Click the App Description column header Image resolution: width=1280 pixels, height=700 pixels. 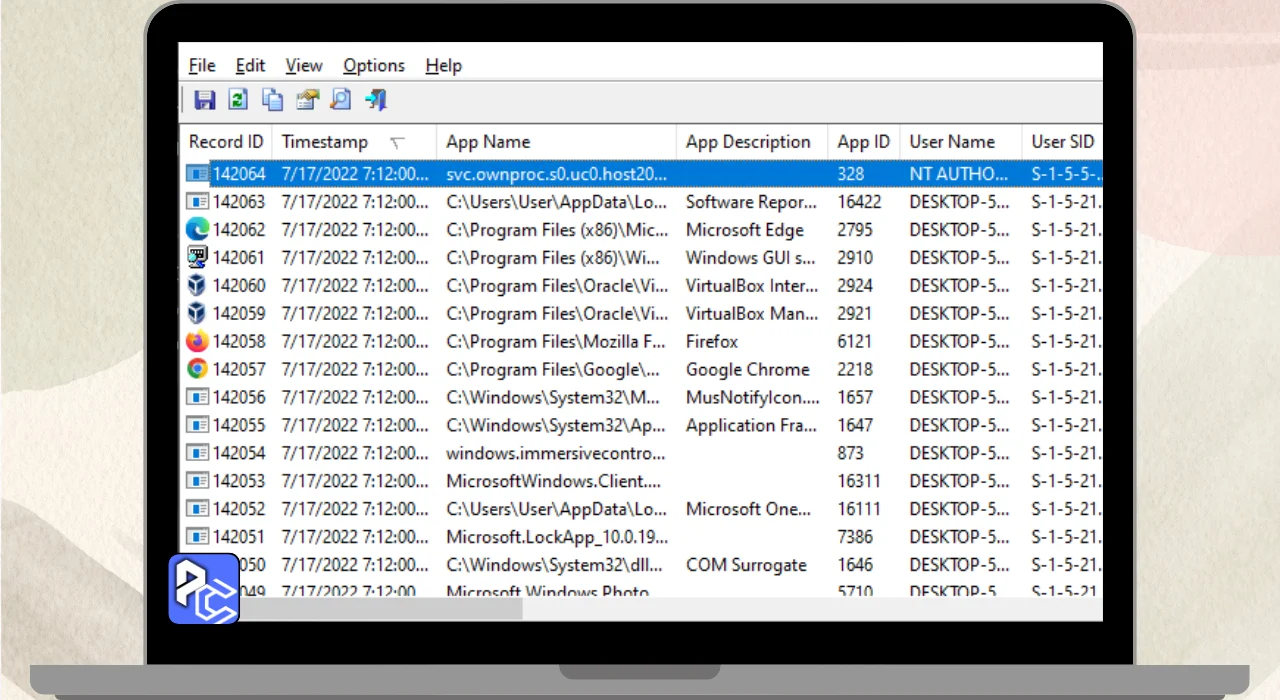click(748, 142)
